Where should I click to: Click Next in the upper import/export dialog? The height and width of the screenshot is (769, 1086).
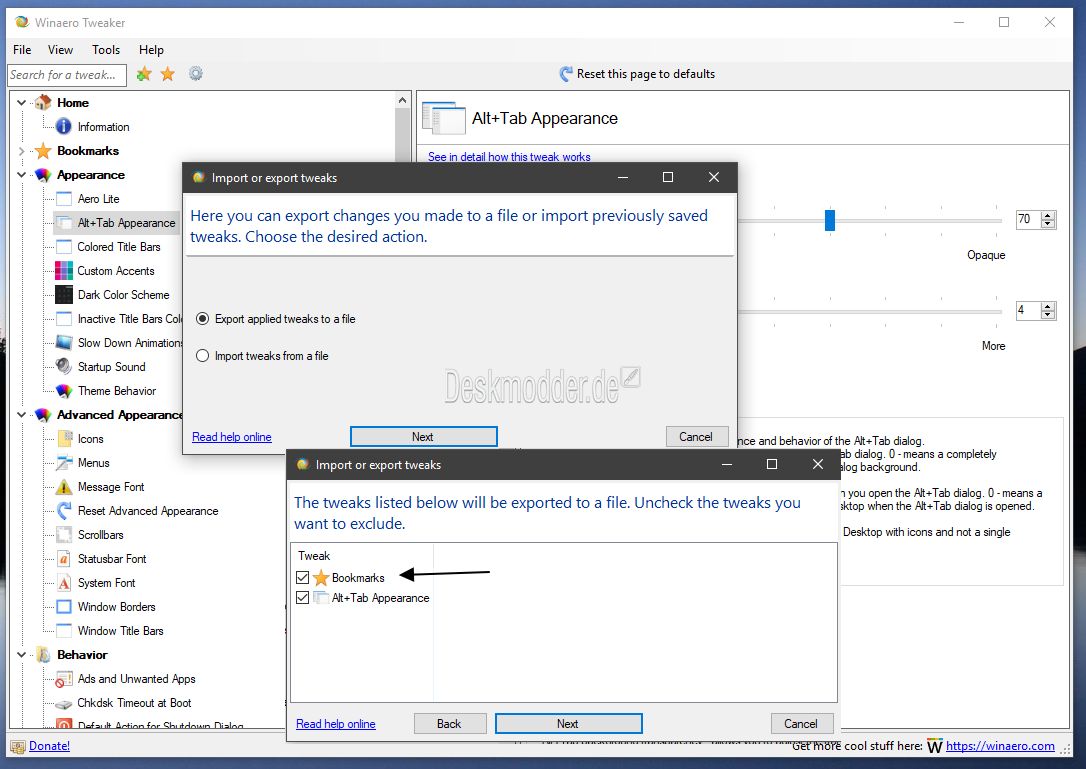[x=423, y=436]
